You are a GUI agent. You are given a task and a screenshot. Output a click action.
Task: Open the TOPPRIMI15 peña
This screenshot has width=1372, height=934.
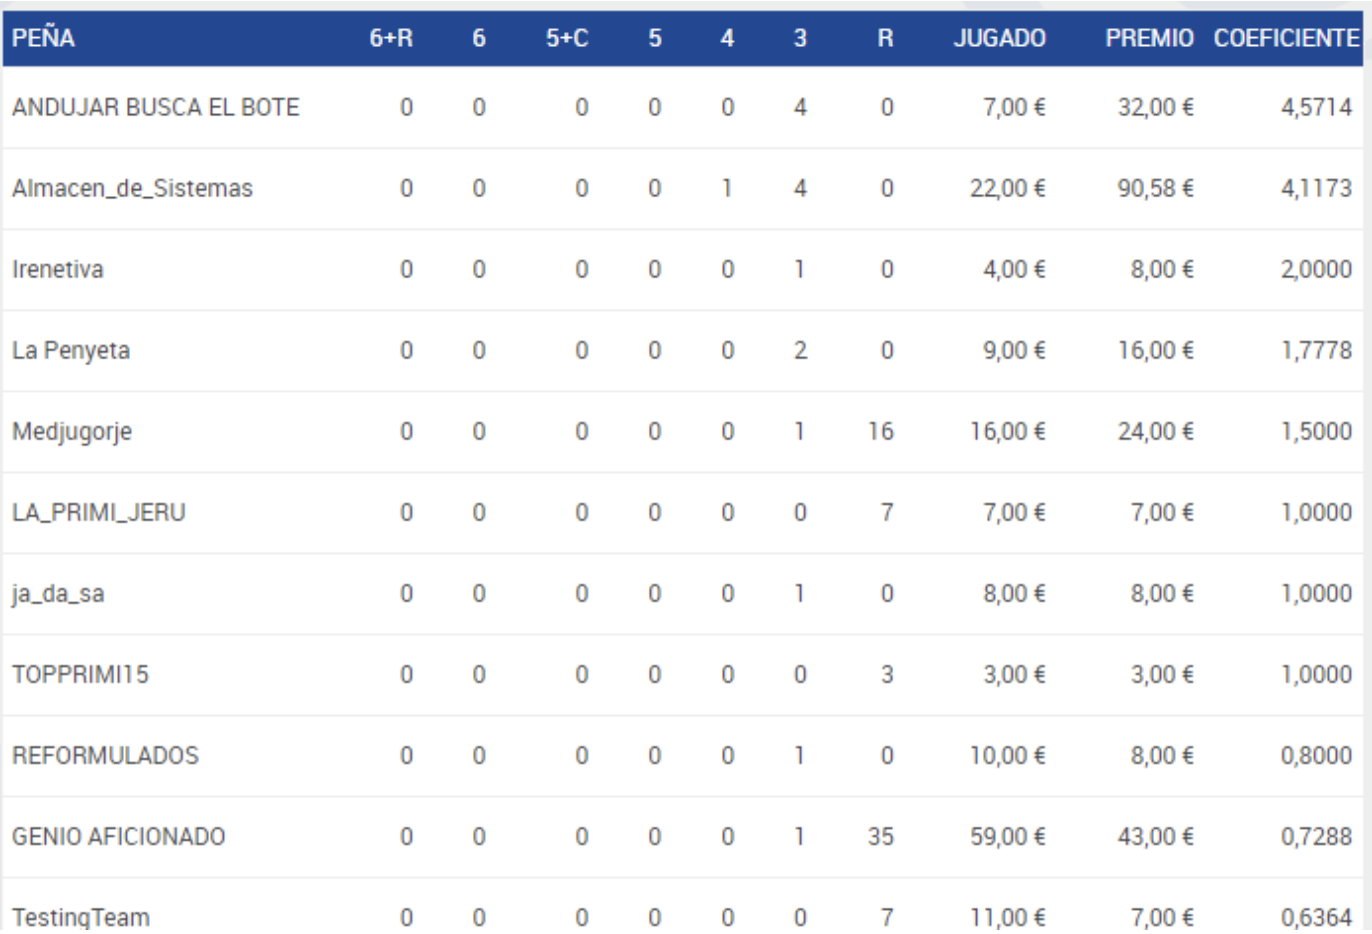click(x=80, y=674)
